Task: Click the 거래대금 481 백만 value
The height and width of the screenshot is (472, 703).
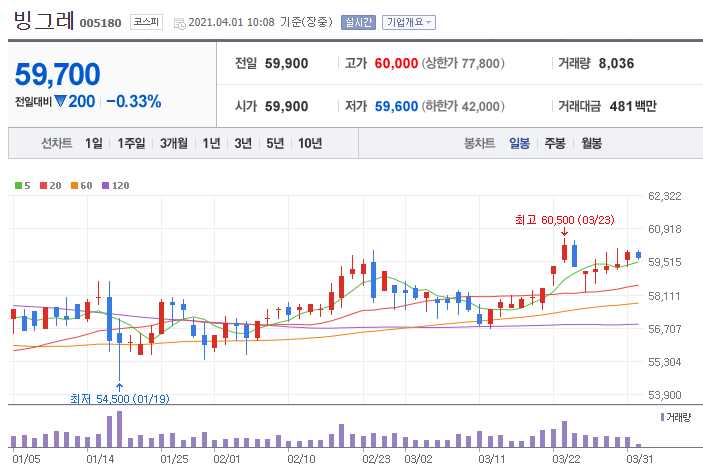Action: click(x=633, y=106)
